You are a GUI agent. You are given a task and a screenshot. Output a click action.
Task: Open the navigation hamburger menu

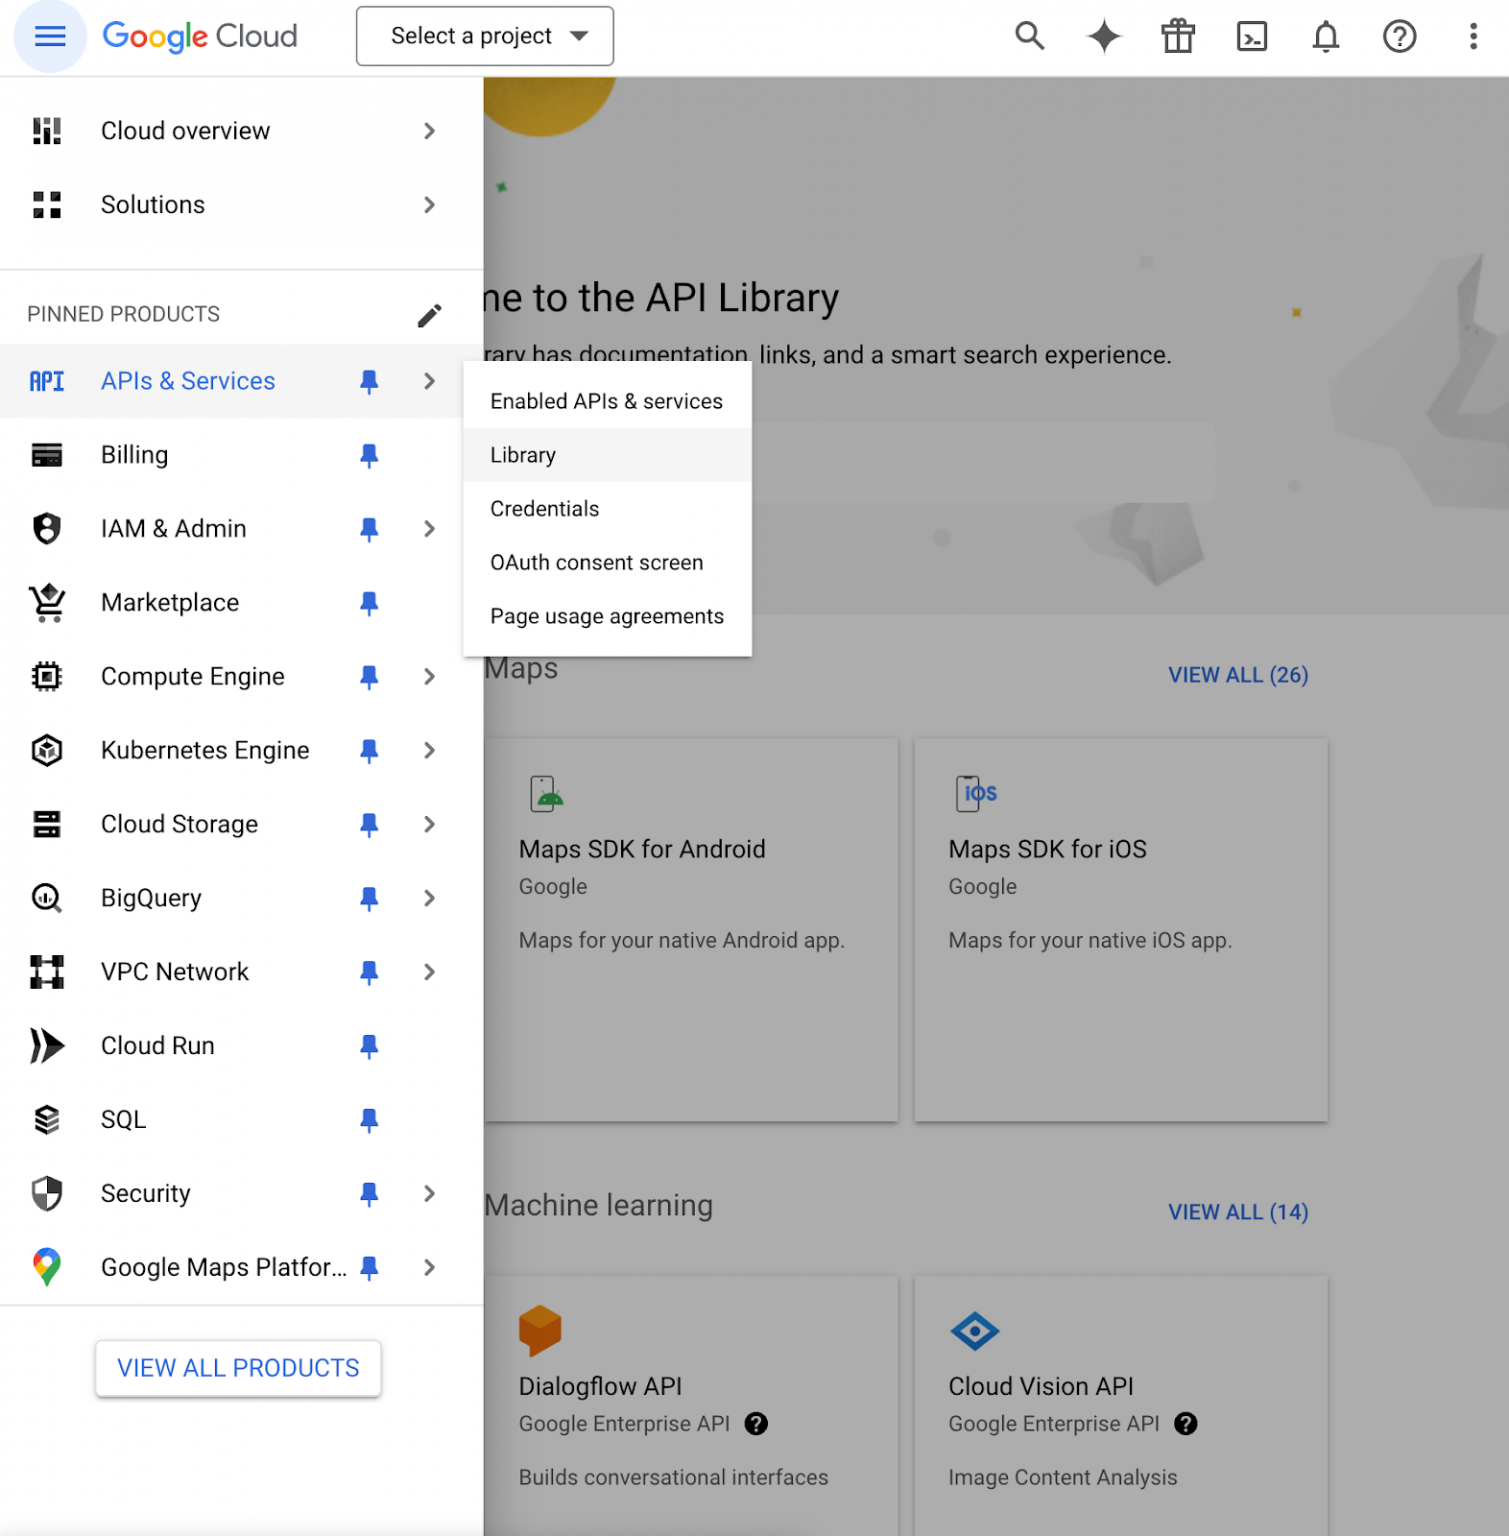coord(49,36)
